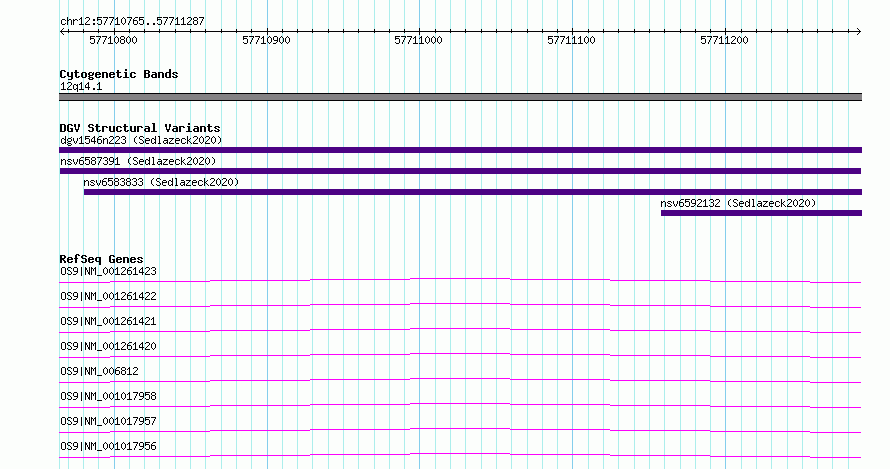Click the 57711100 ruler coordinate
This screenshot has width=890, height=469.
pos(571,40)
